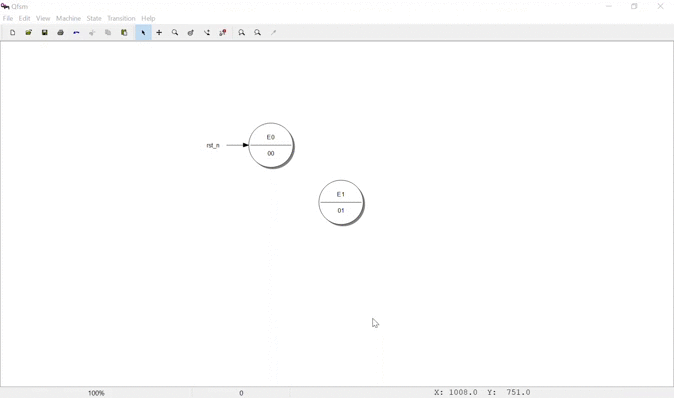This screenshot has width=674, height=398.
Task: Choose the Pan (cross arrows) tool
Action: pyautogui.click(x=159, y=32)
